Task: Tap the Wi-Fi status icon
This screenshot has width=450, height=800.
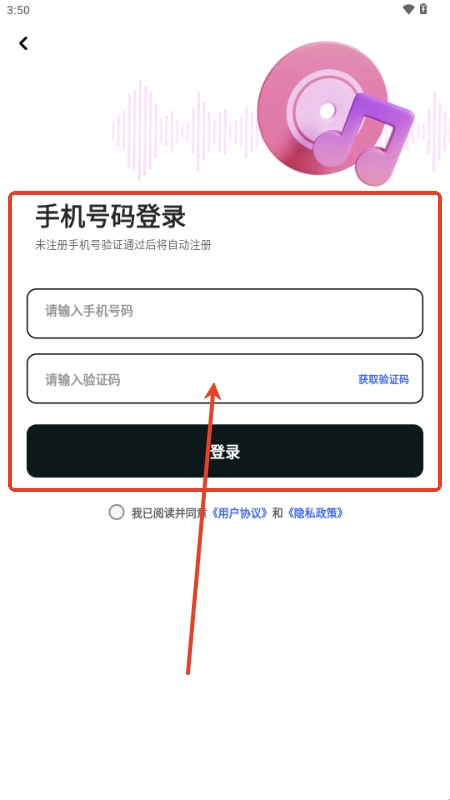Action: point(408,9)
